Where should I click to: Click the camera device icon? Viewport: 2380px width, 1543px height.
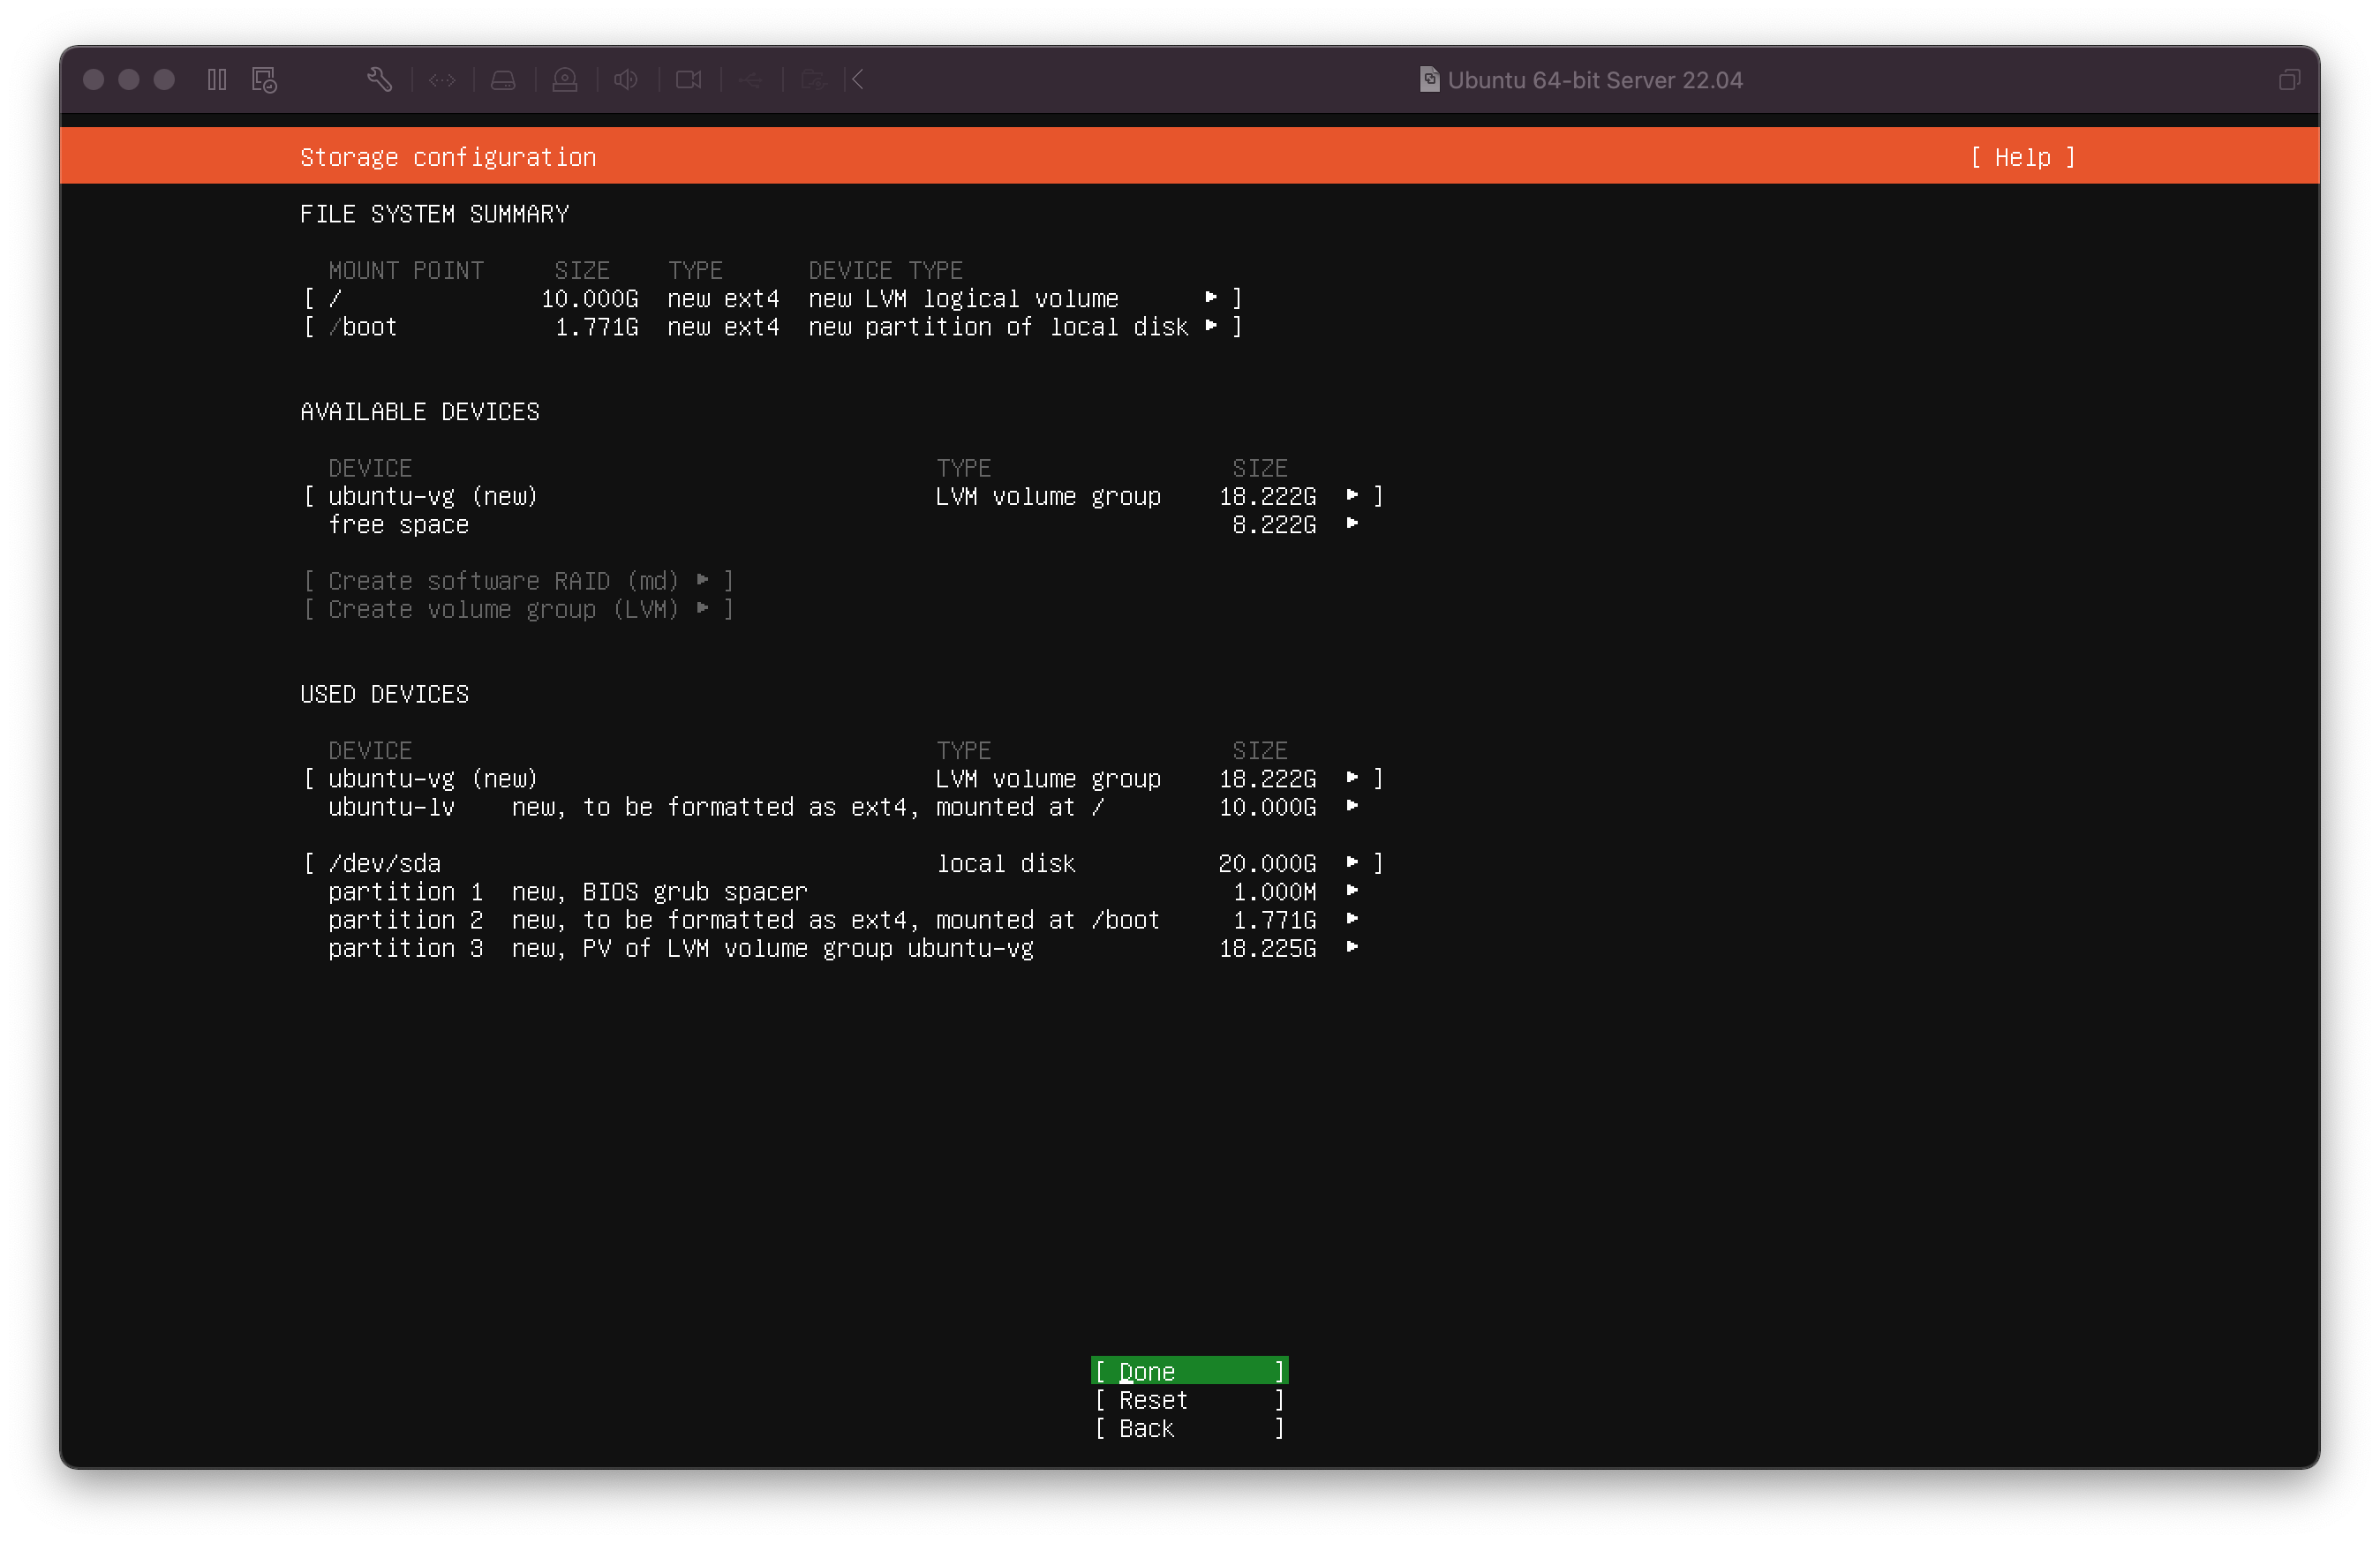coord(688,80)
